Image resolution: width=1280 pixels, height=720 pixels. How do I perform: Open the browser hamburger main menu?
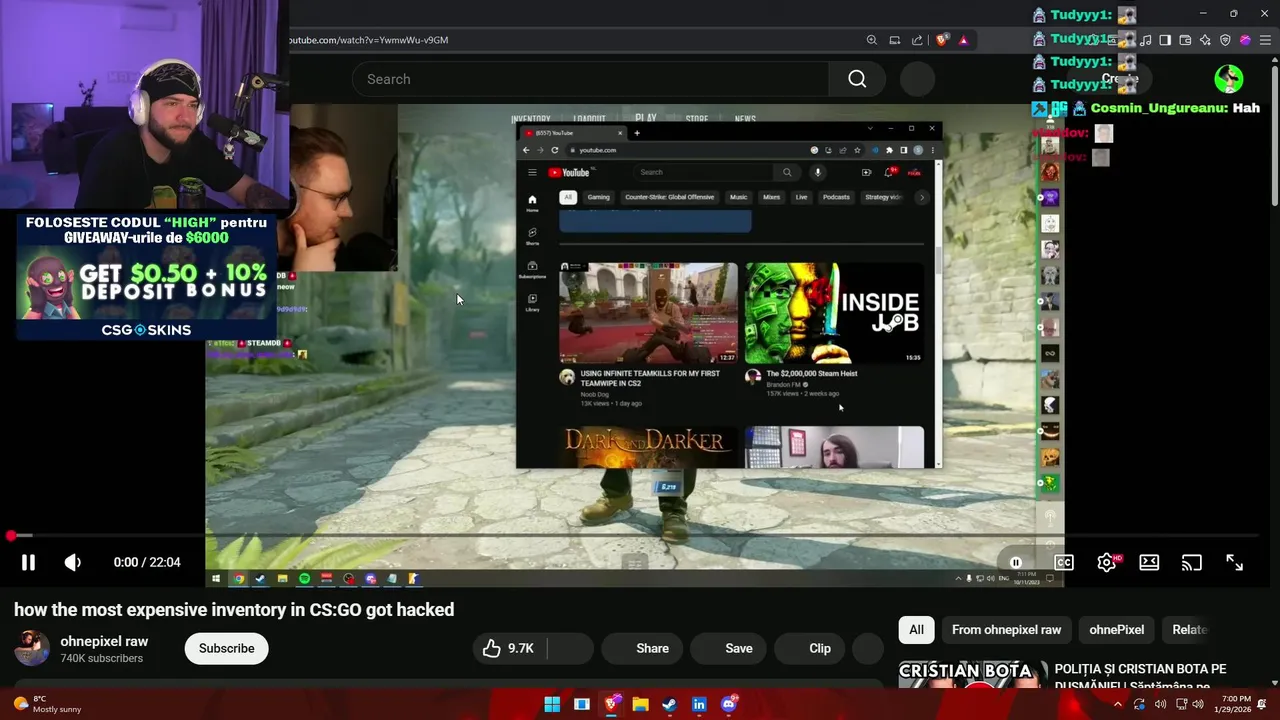tap(1265, 40)
